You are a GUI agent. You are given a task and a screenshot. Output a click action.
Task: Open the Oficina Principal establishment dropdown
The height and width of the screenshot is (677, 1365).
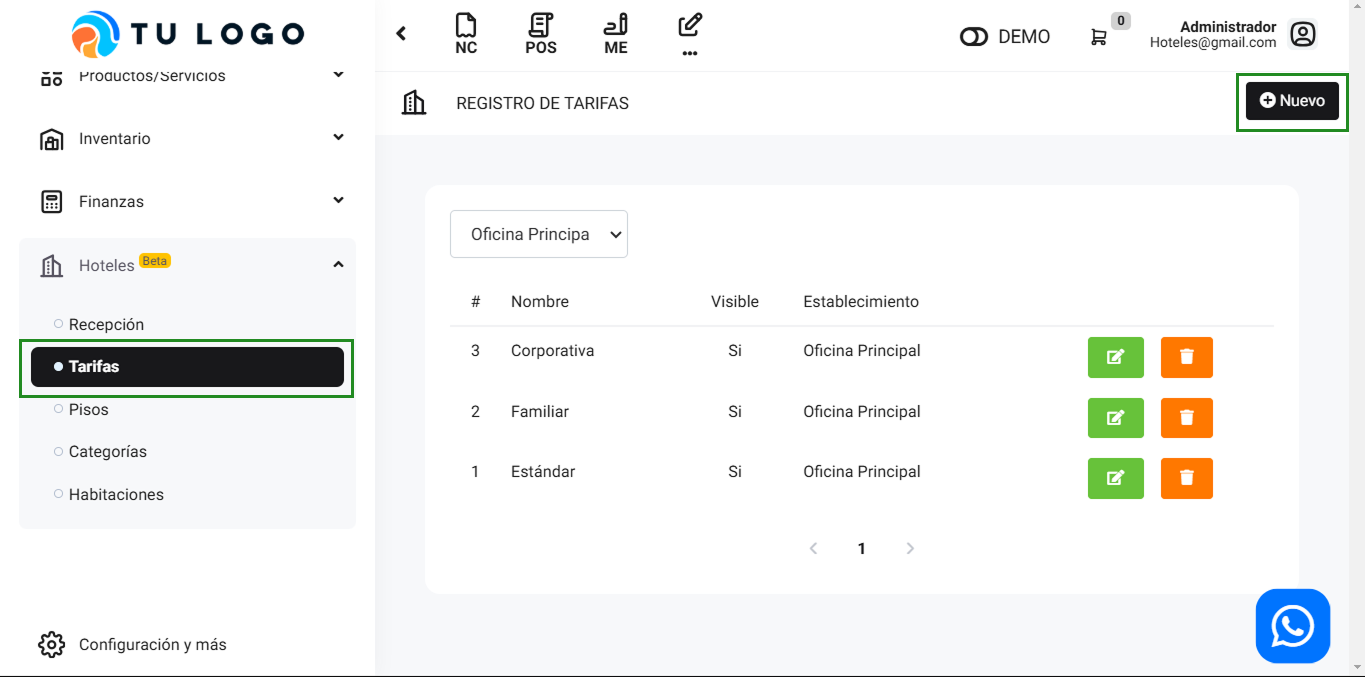pos(539,234)
